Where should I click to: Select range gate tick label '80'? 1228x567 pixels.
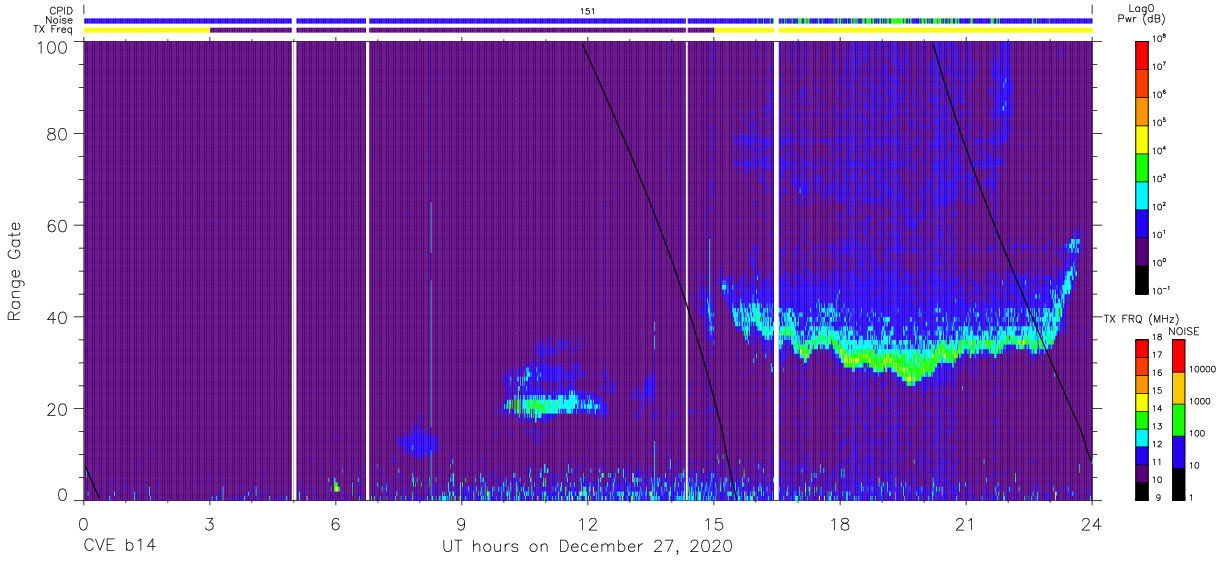point(57,134)
